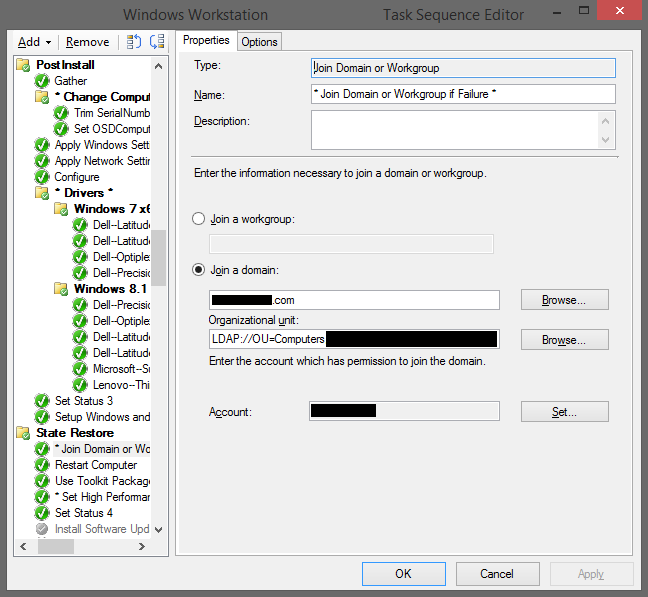Select the Set Status 3 step
Image resolution: width=648 pixels, height=597 pixels.
[x=84, y=401]
